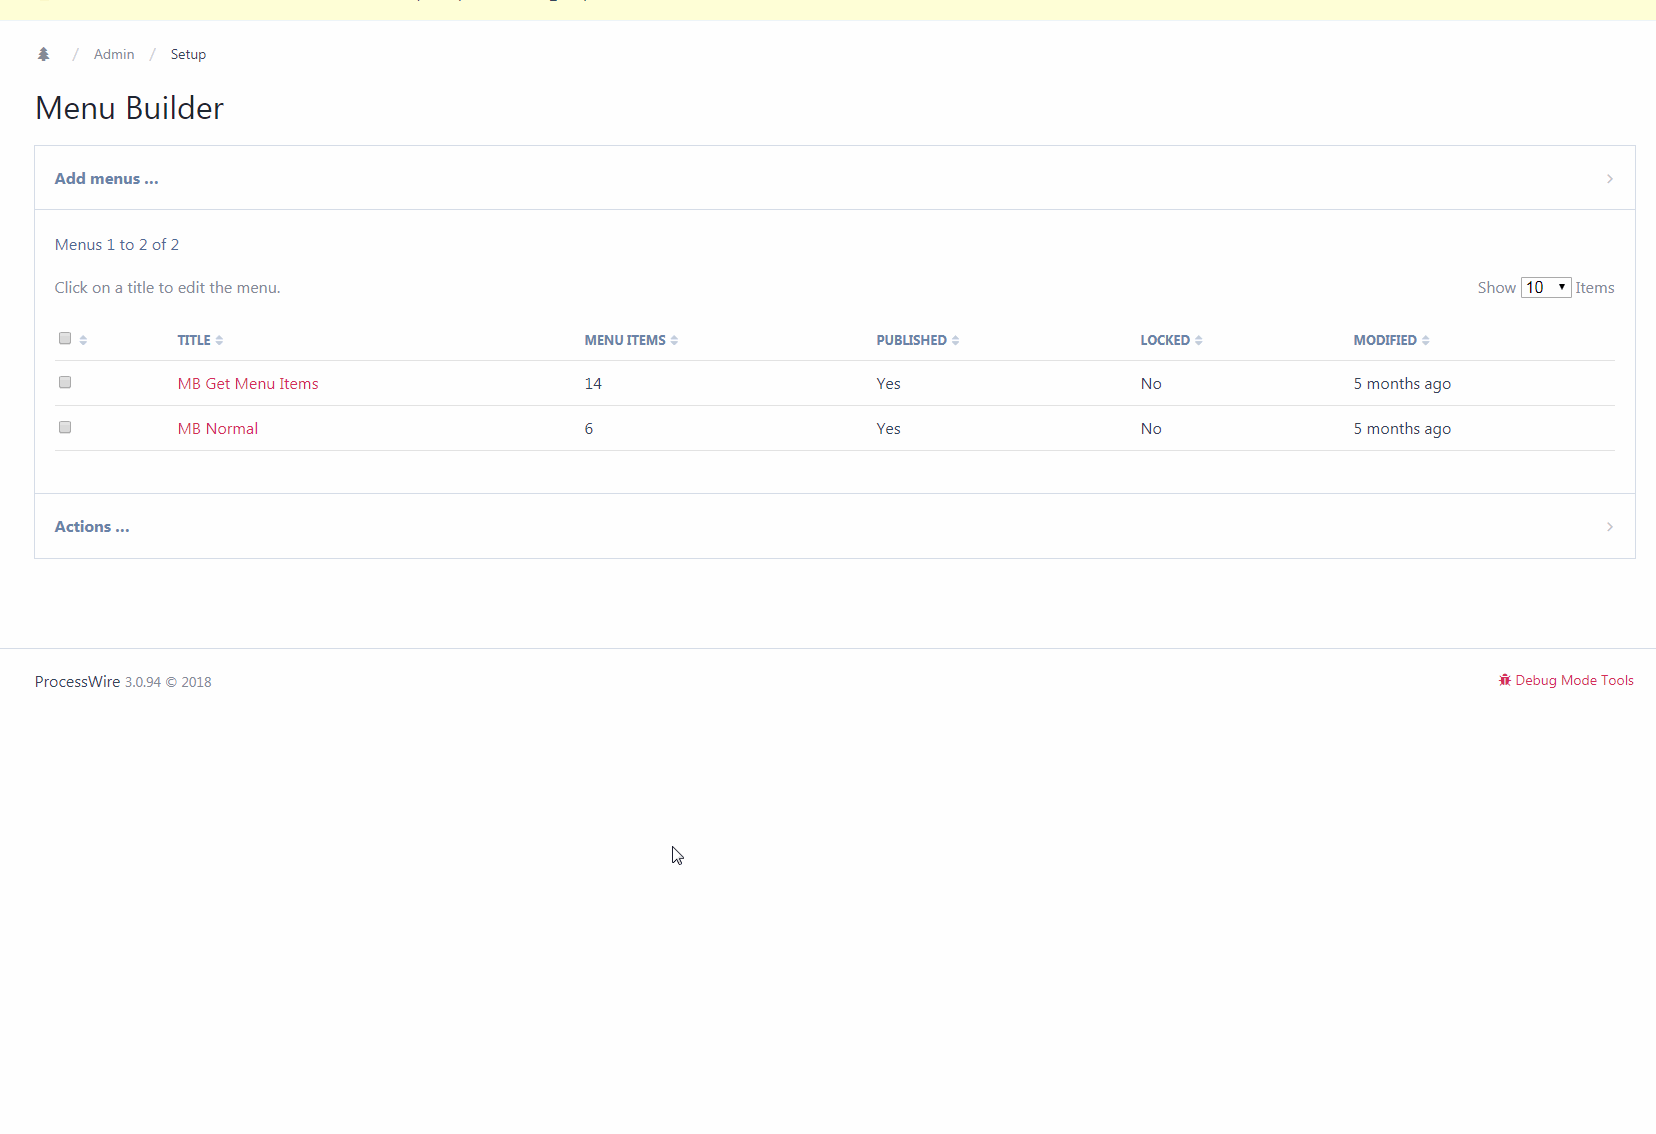Screen dimensions: 1656x1134
Task: Click the ProcessWire link in the footer
Action: 77,681
